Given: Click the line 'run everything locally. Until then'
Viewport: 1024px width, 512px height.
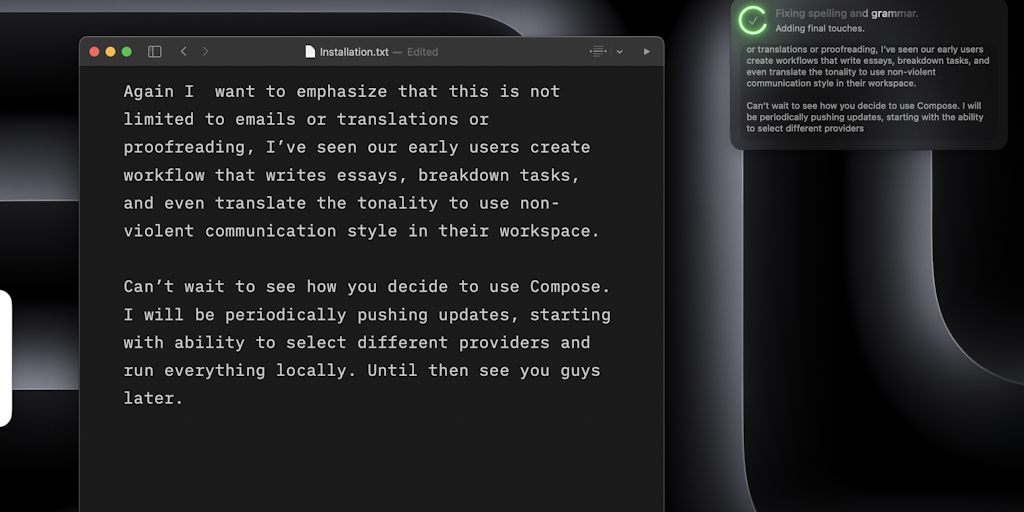Looking at the screenshot, I should [362, 371].
